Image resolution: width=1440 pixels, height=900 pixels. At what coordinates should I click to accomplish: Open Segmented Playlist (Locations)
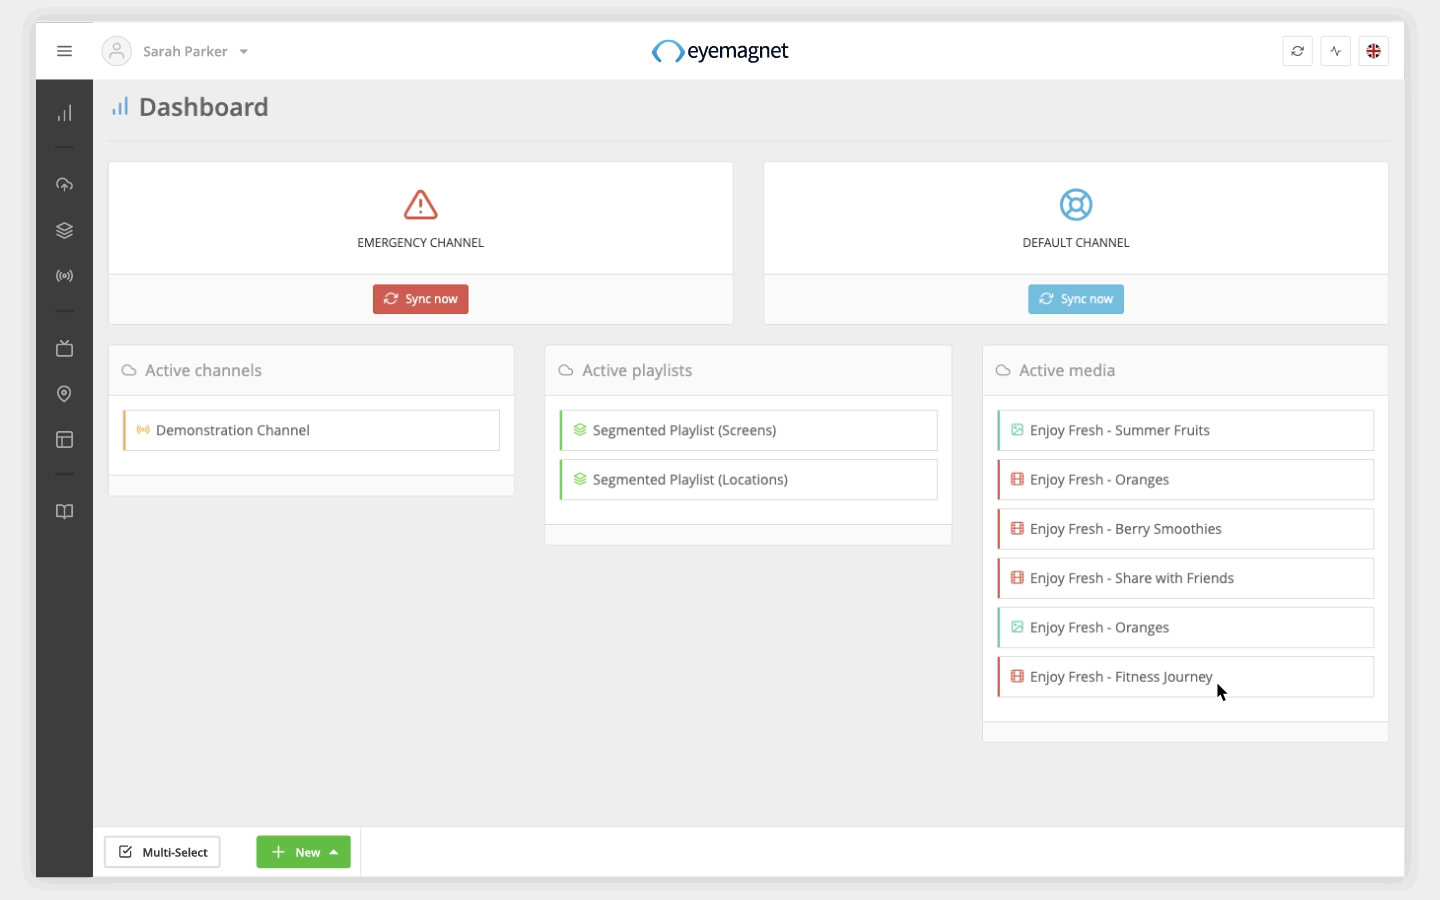[748, 480]
